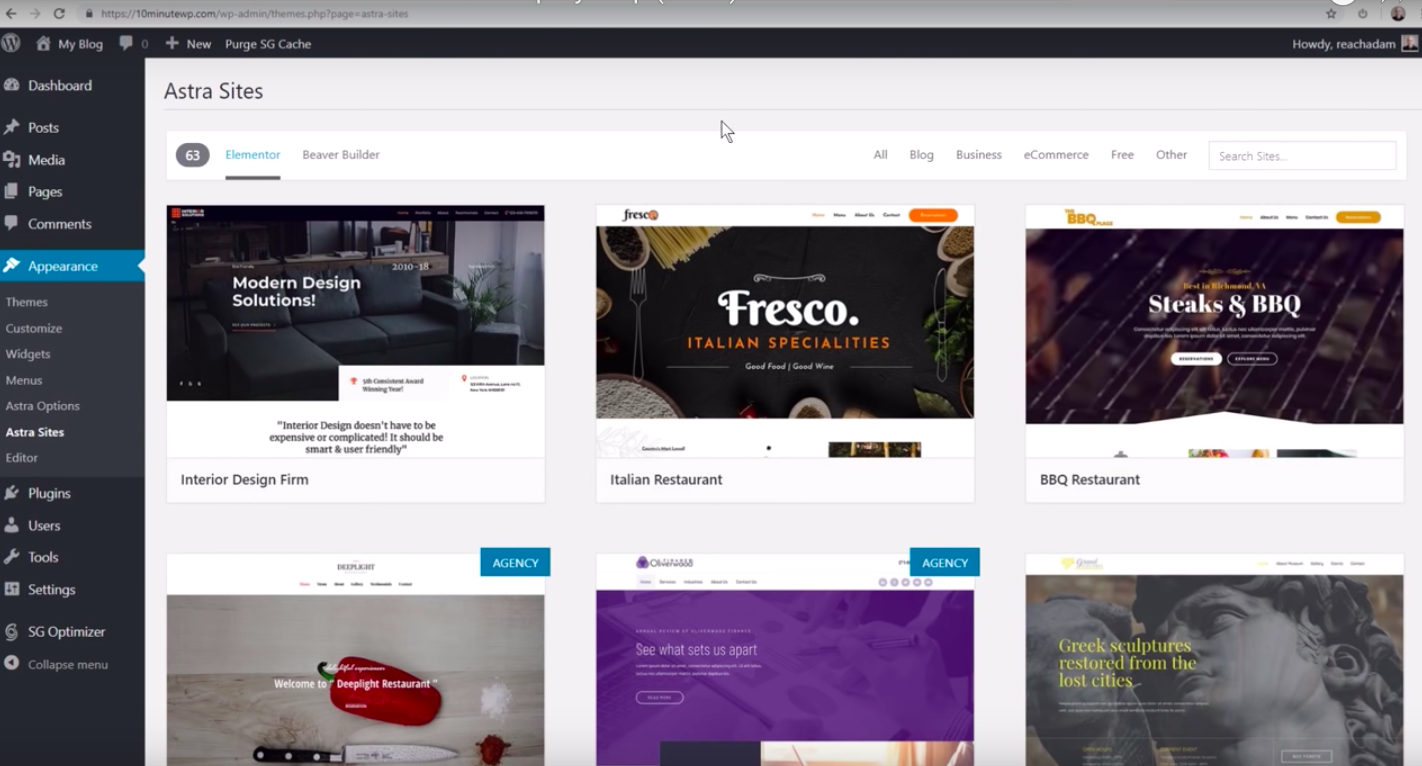Click AGENCY badge on Oliverwood card
This screenshot has height=766, width=1422.
[x=945, y=562]
